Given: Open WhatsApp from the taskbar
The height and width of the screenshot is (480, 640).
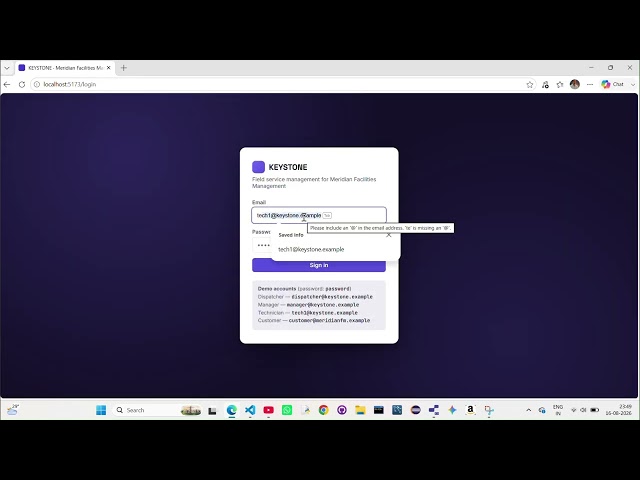Looking at the screenshot, I should pos(287,410).
